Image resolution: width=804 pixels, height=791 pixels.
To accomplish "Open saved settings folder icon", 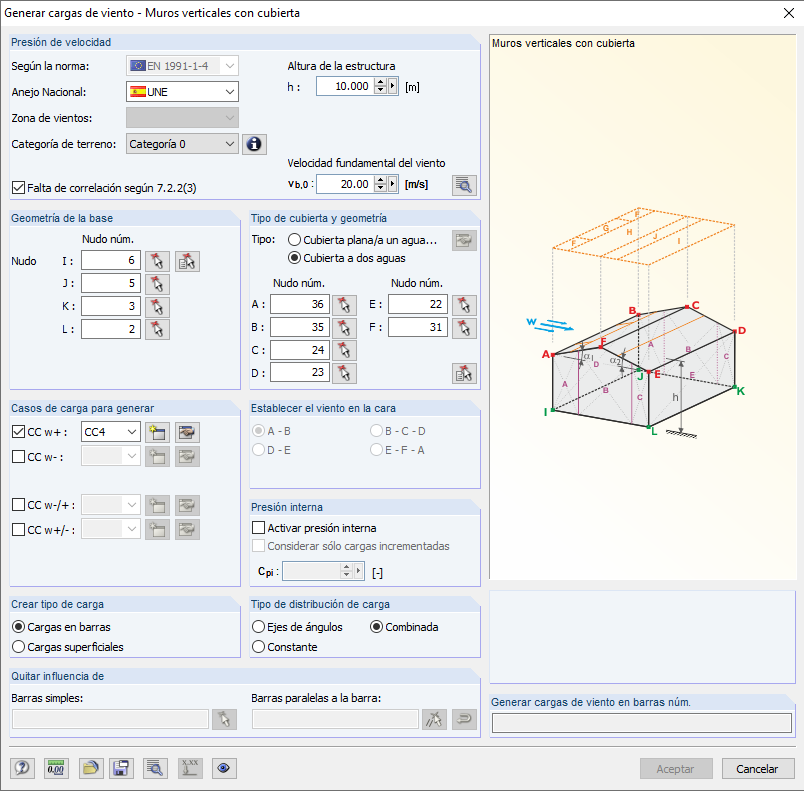I will (91, 768).
